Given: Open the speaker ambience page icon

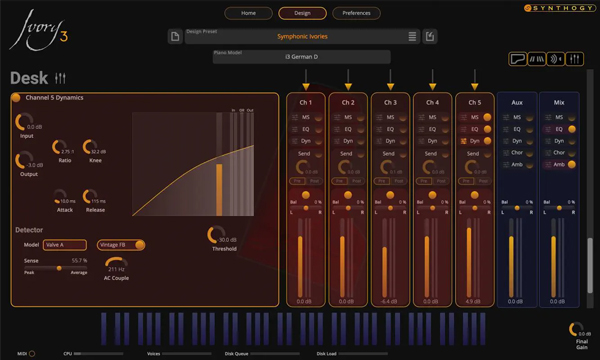Looking at the screenshot, I should tap(556, 59).
